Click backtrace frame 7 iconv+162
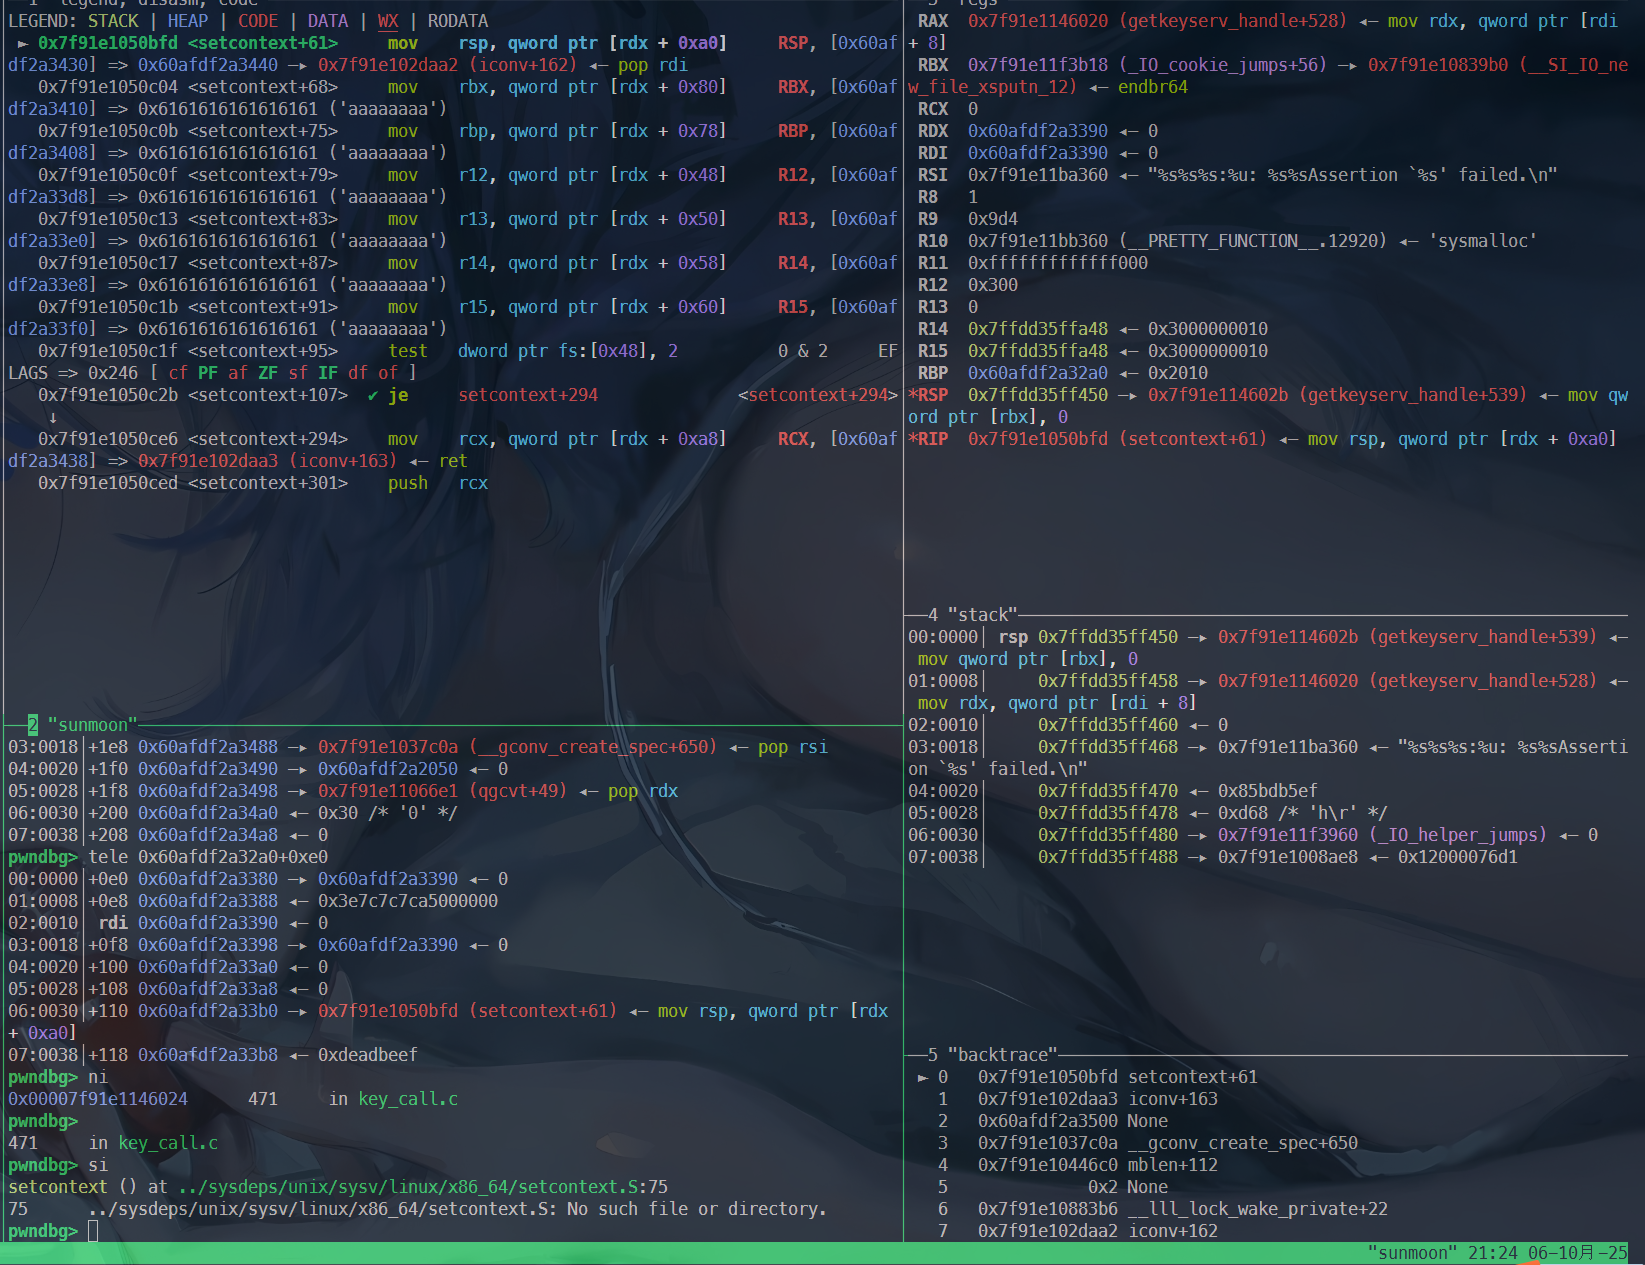This screenshot has height=1265, width=1645. click(x=1173, y=1231)
